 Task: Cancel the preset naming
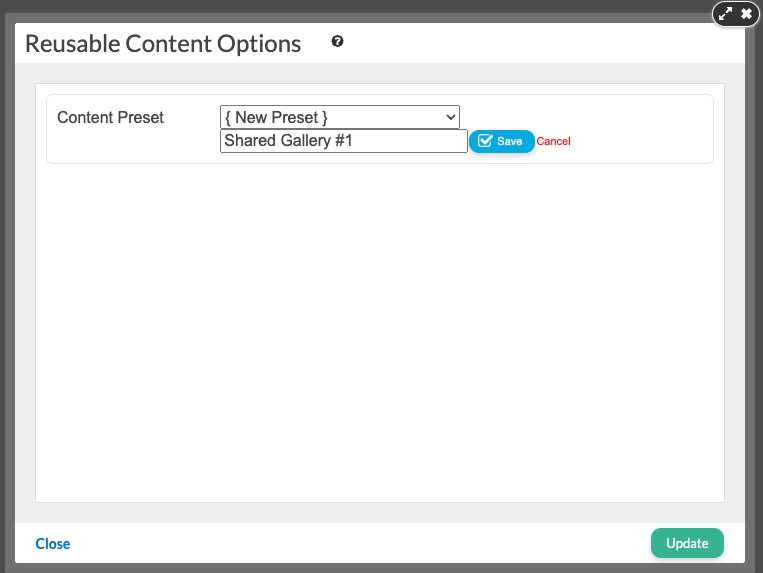pyautogui.click(x=553, y=141)
